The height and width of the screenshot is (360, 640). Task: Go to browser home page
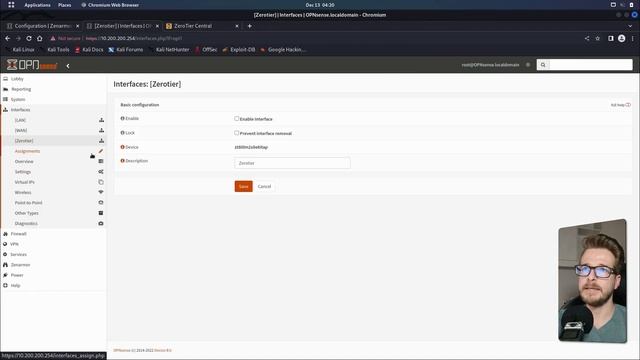tap(40, 38)
